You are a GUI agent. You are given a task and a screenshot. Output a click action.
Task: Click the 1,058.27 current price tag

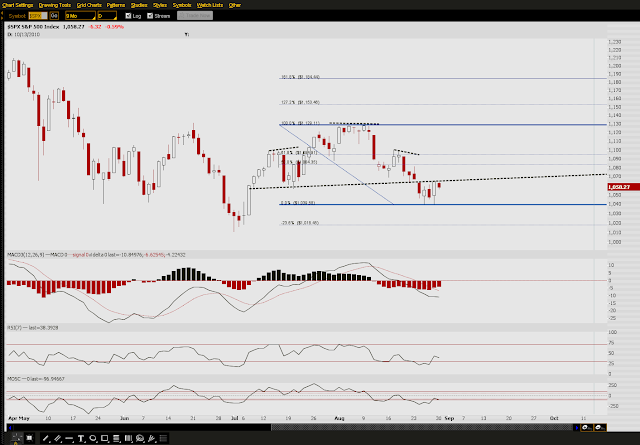(x=624, y=187)
